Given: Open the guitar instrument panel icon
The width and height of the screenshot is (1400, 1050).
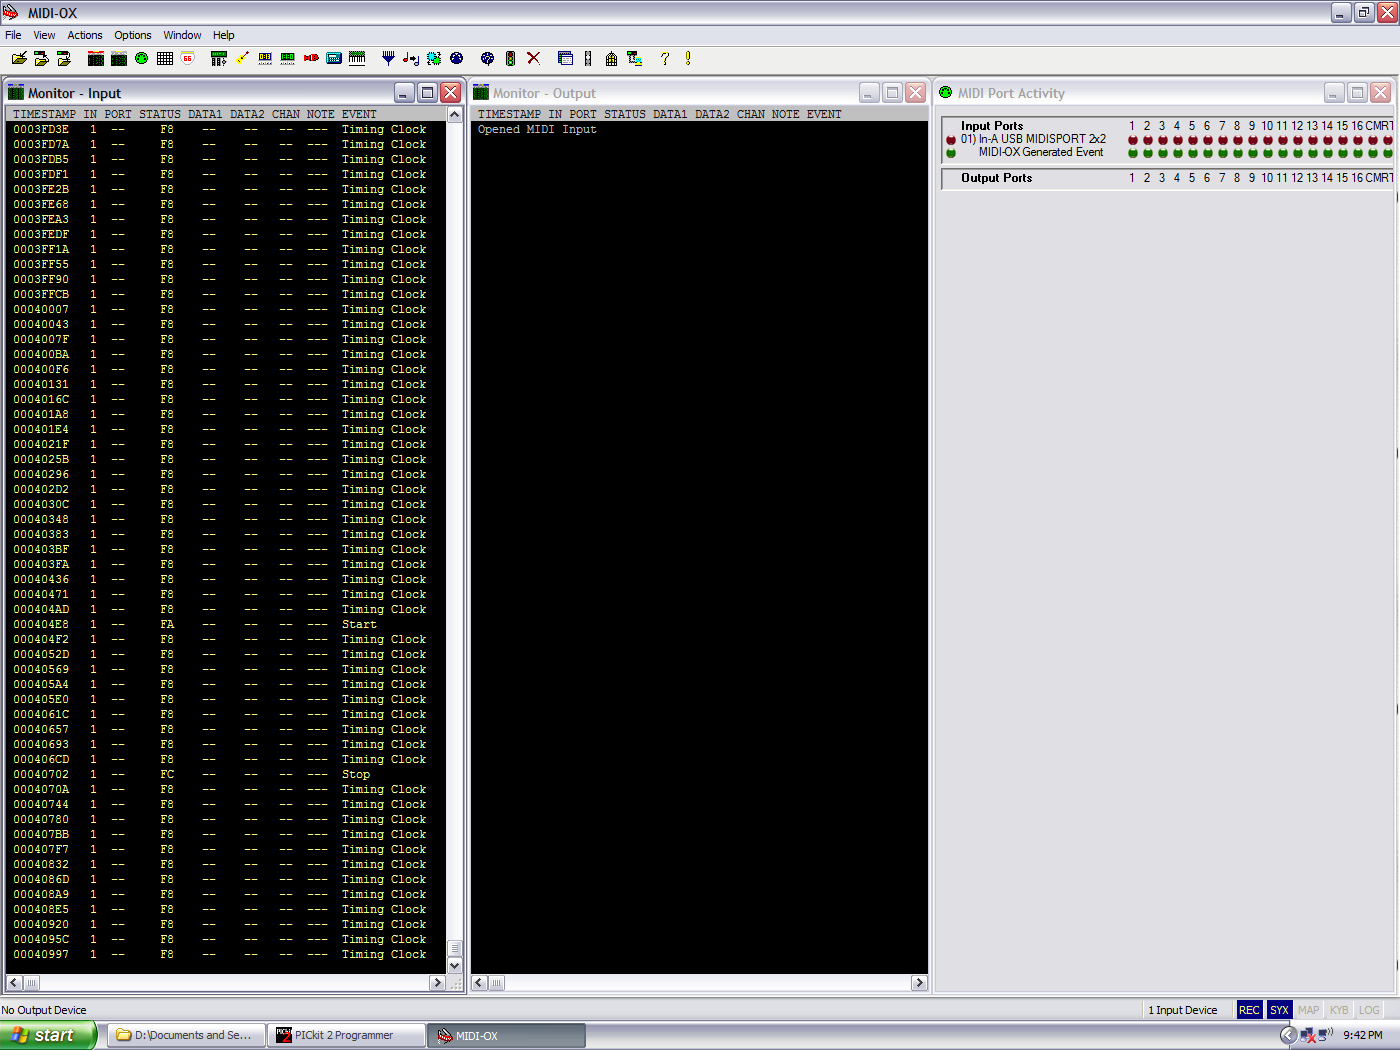Looking at the screenshot, I should [242, 58].
